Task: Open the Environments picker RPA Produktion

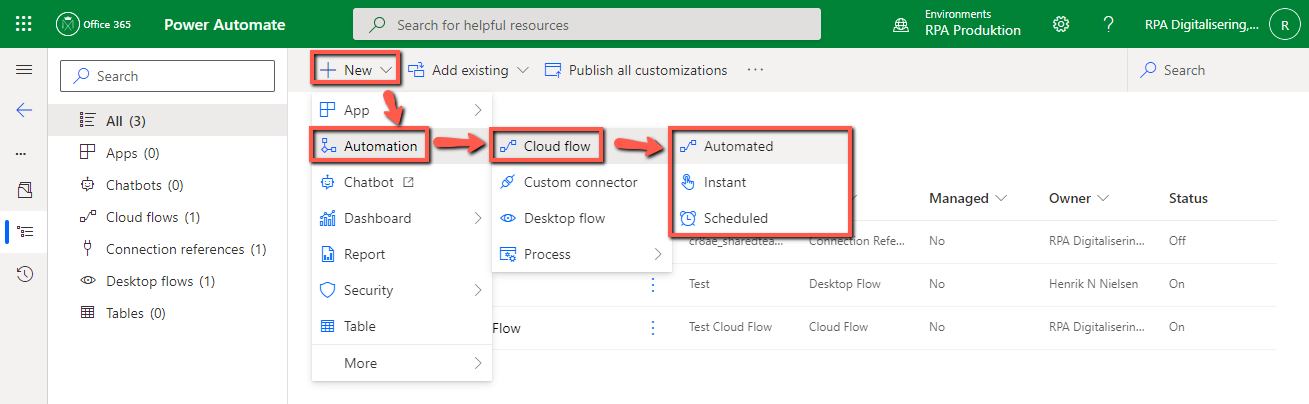Action: coord(959,23)
